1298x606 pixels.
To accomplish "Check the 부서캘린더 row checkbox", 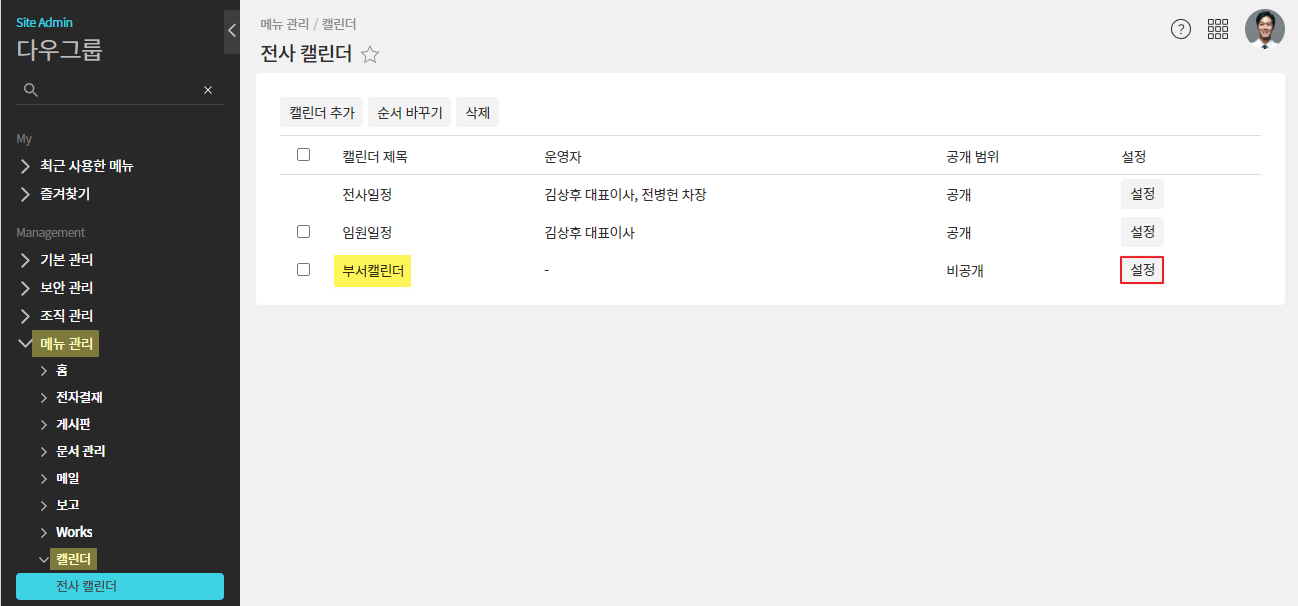I will click(304, 270).
